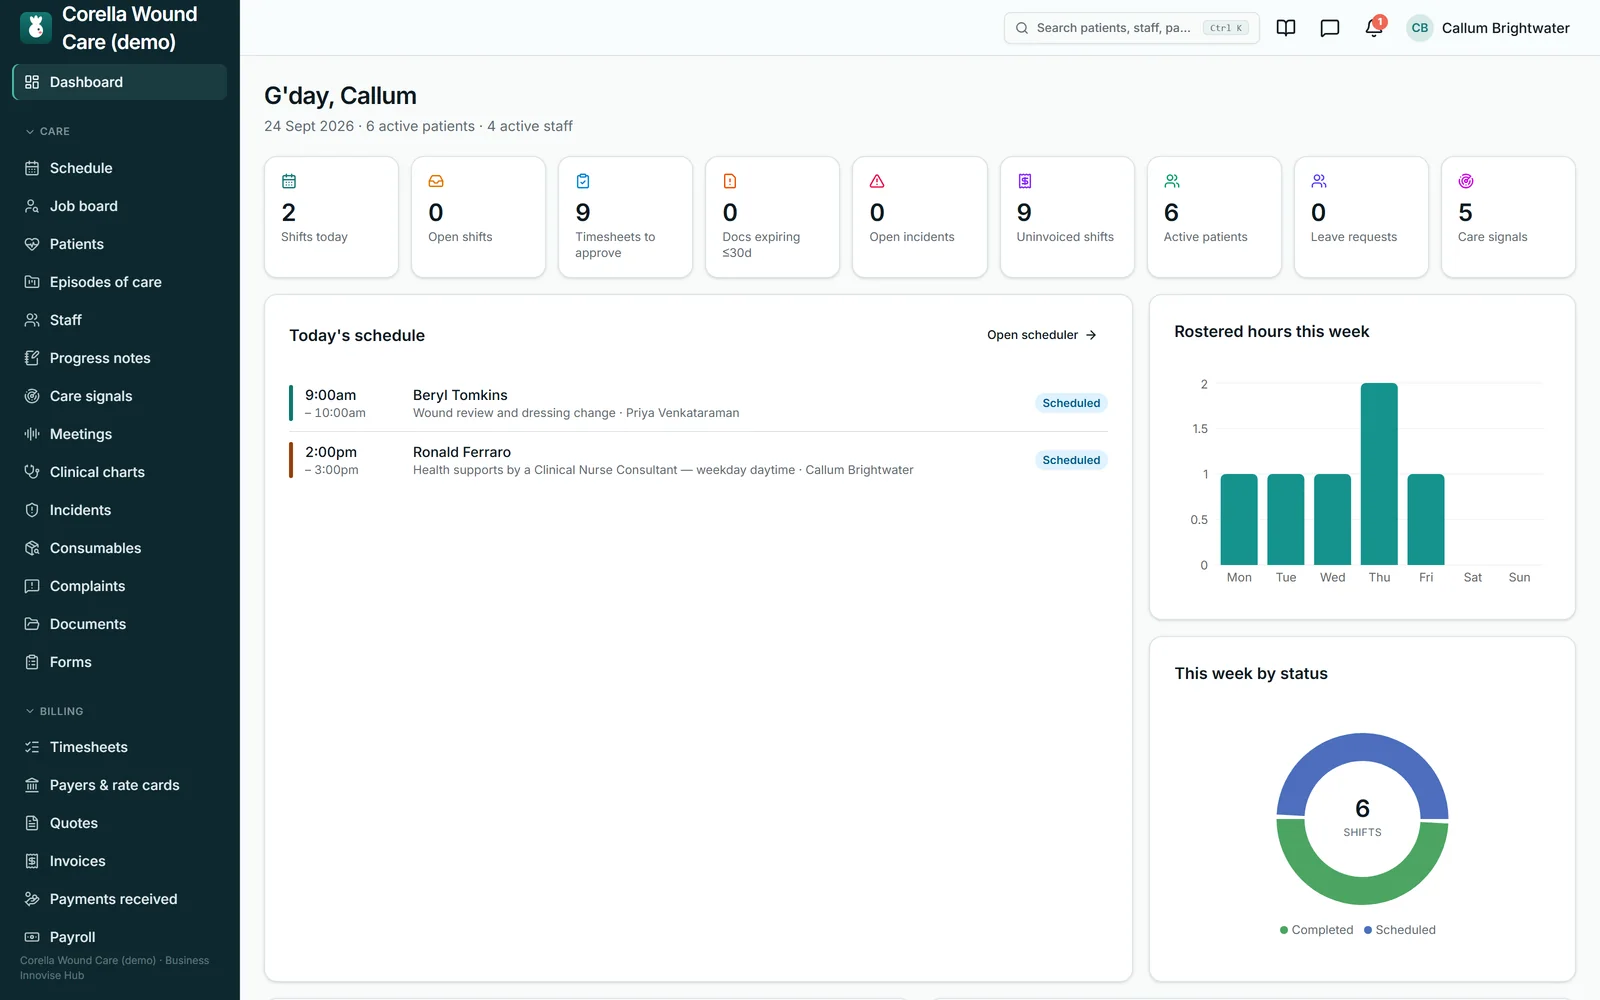1600x1000 pixels.
Task: Open the Docs expiring ≤30d card
Action: (772, 217)
